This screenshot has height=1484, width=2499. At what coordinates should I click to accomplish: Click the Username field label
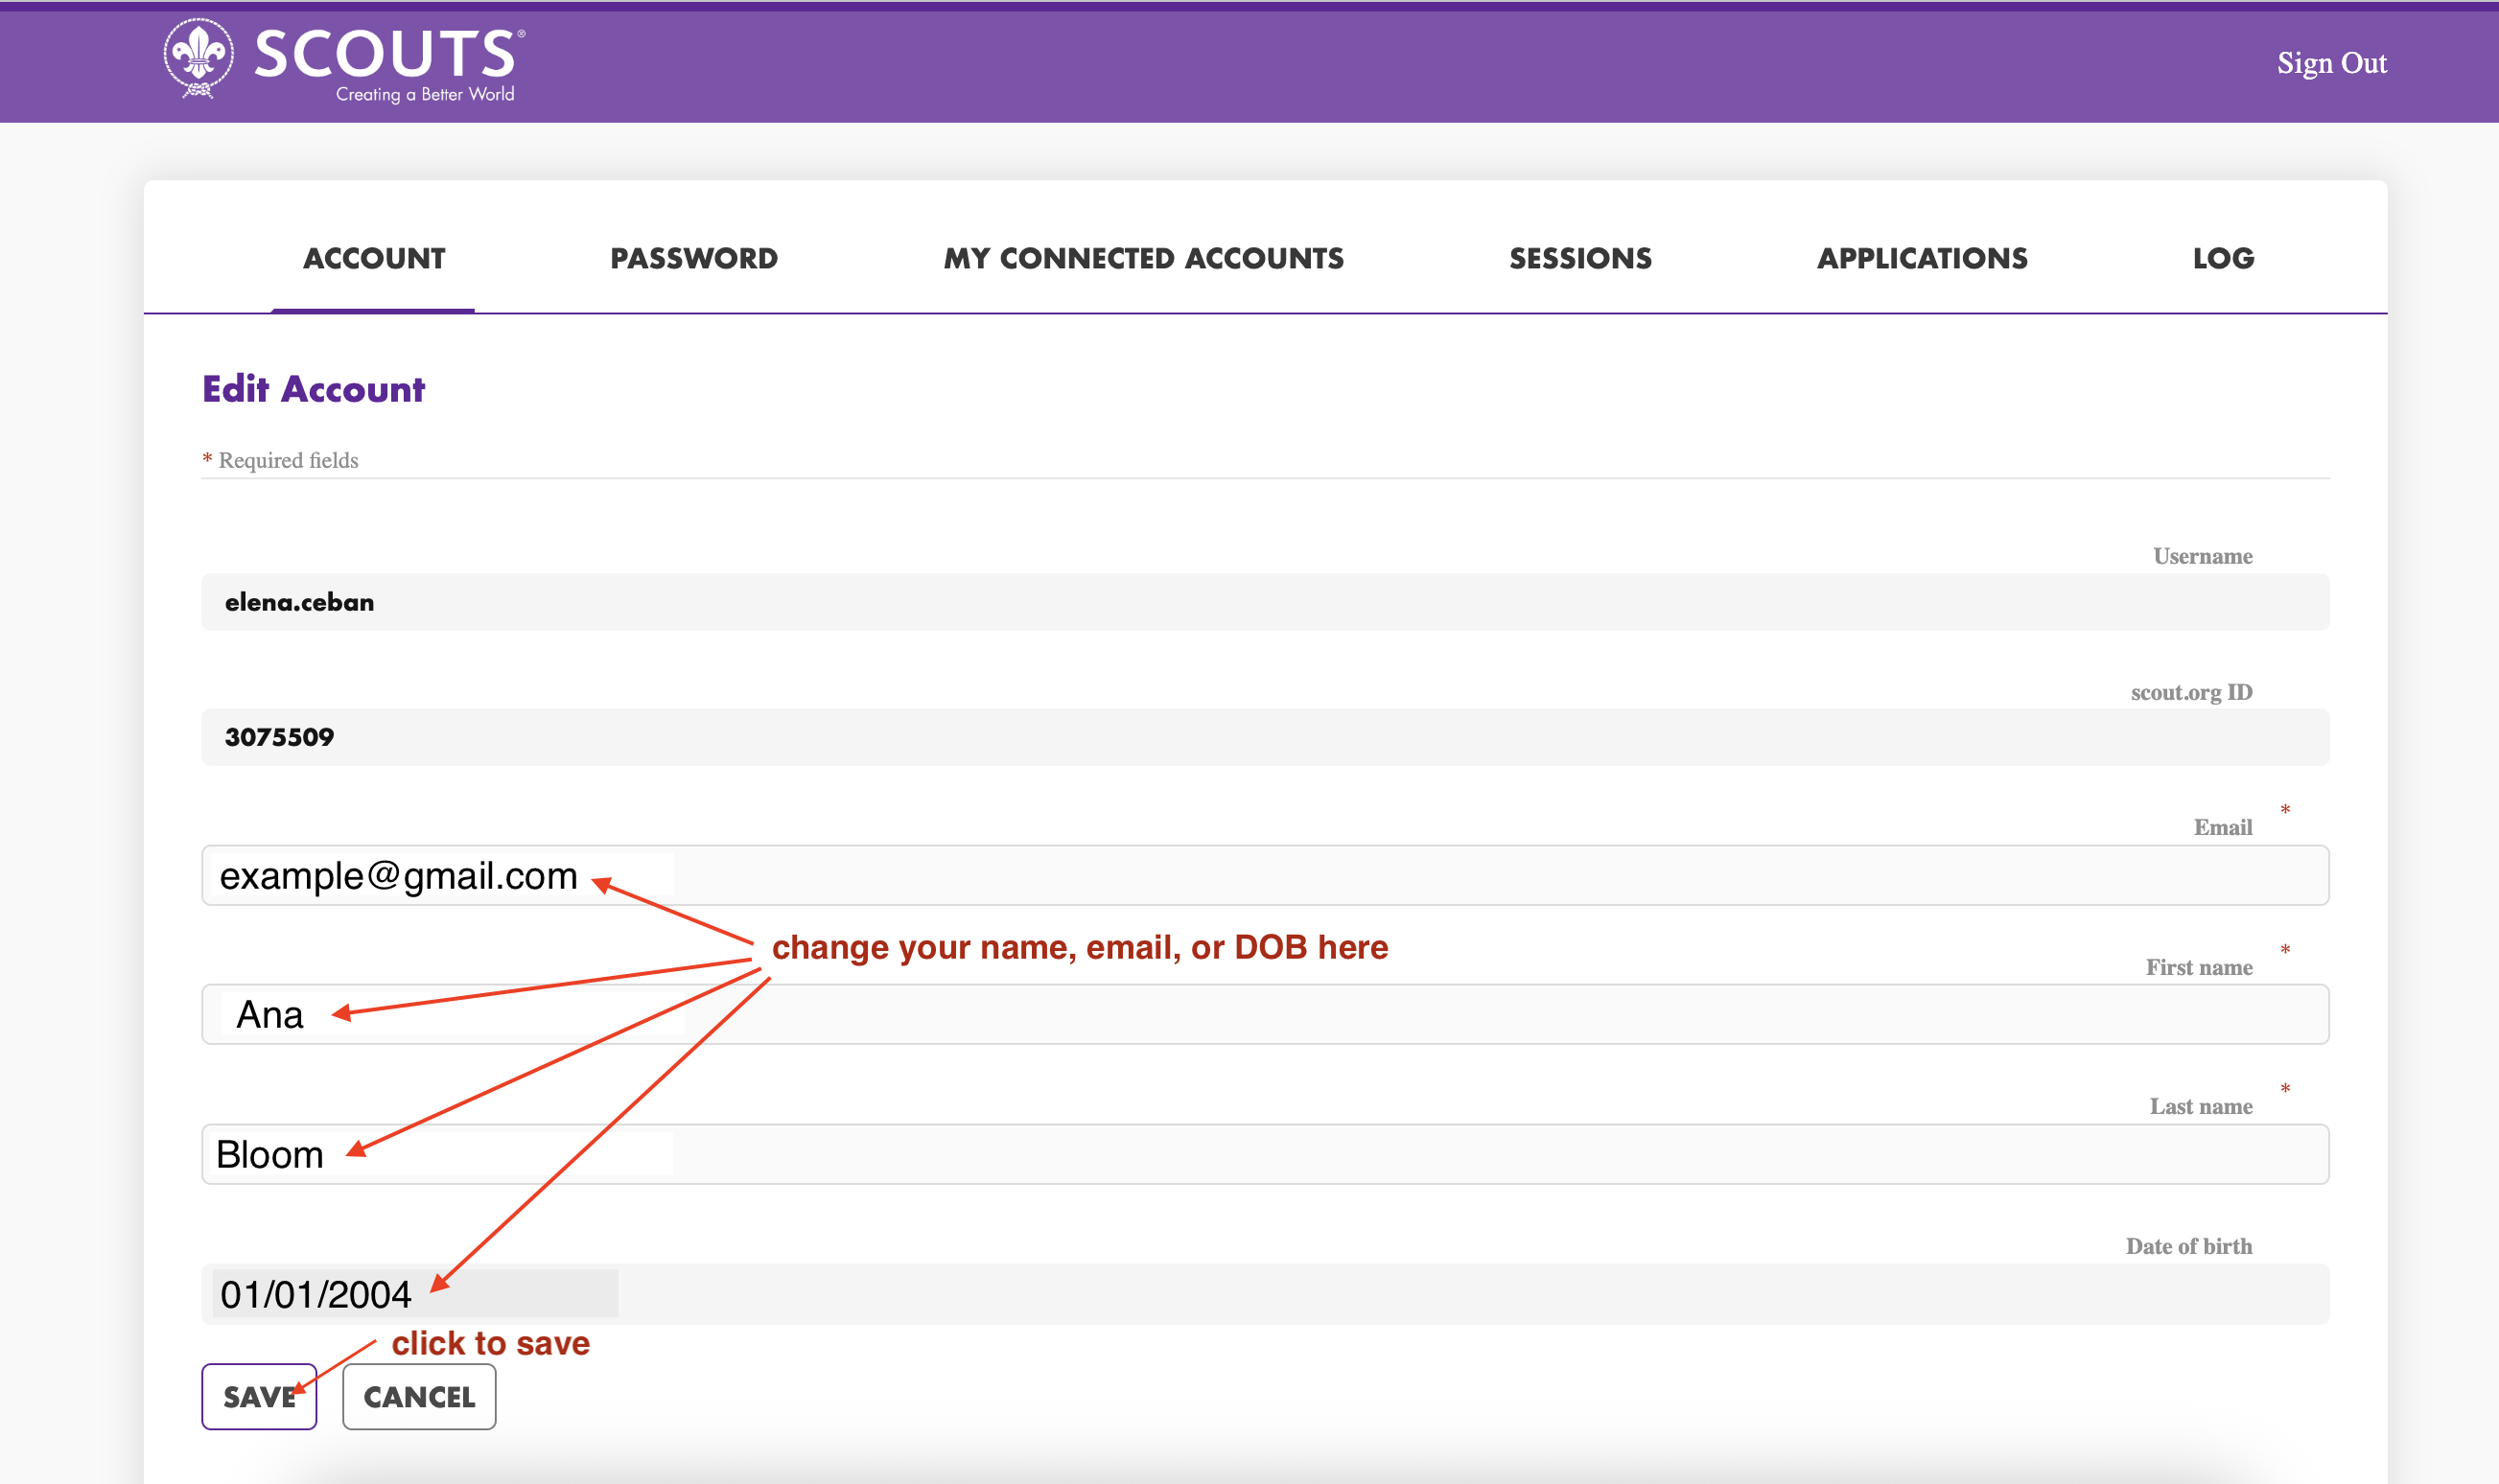(x=2202, y=556)
